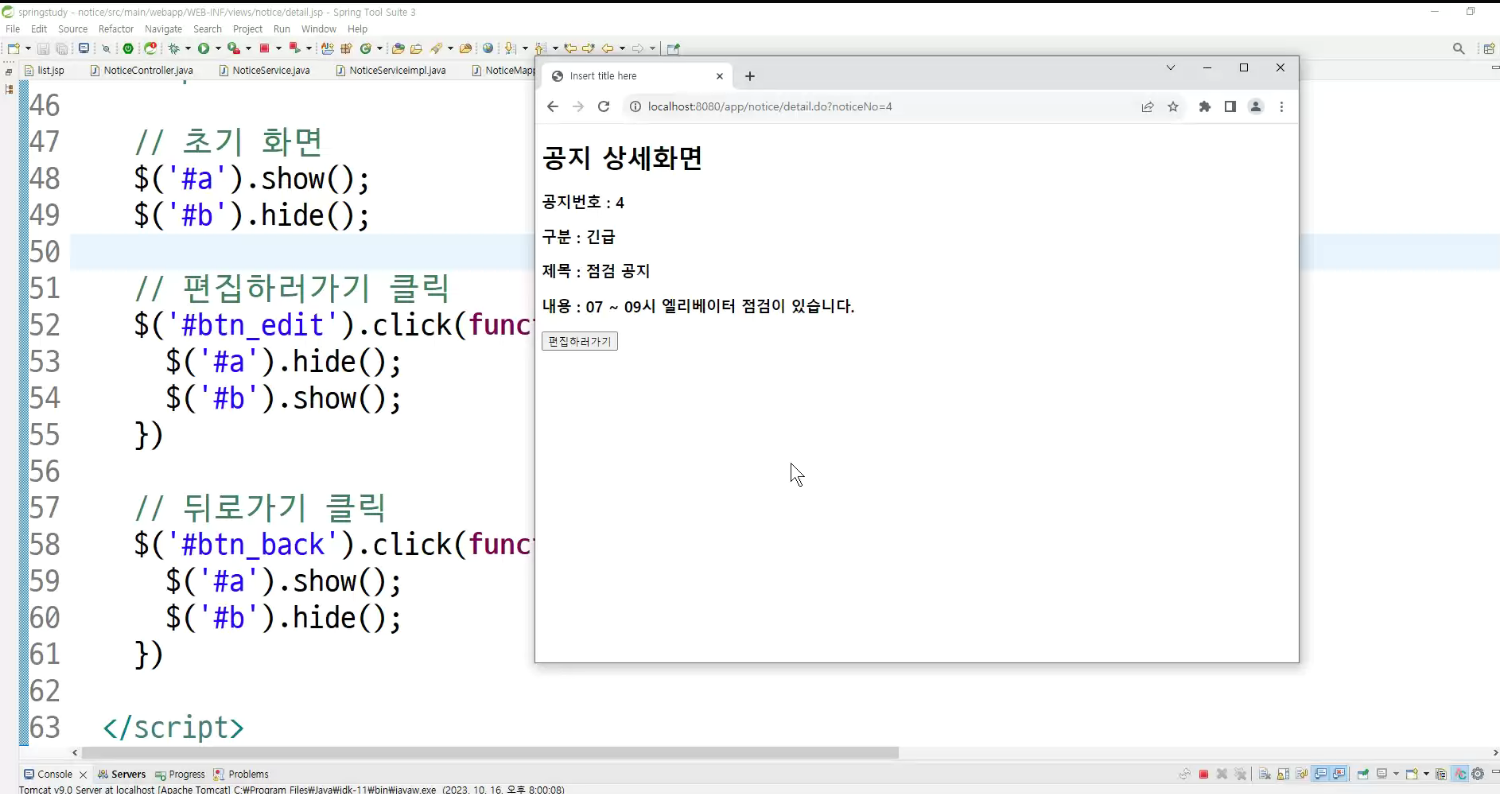Screen dimensions: 1500x794
Task: Select the Progress view tab
Action: tap(180, 774)
